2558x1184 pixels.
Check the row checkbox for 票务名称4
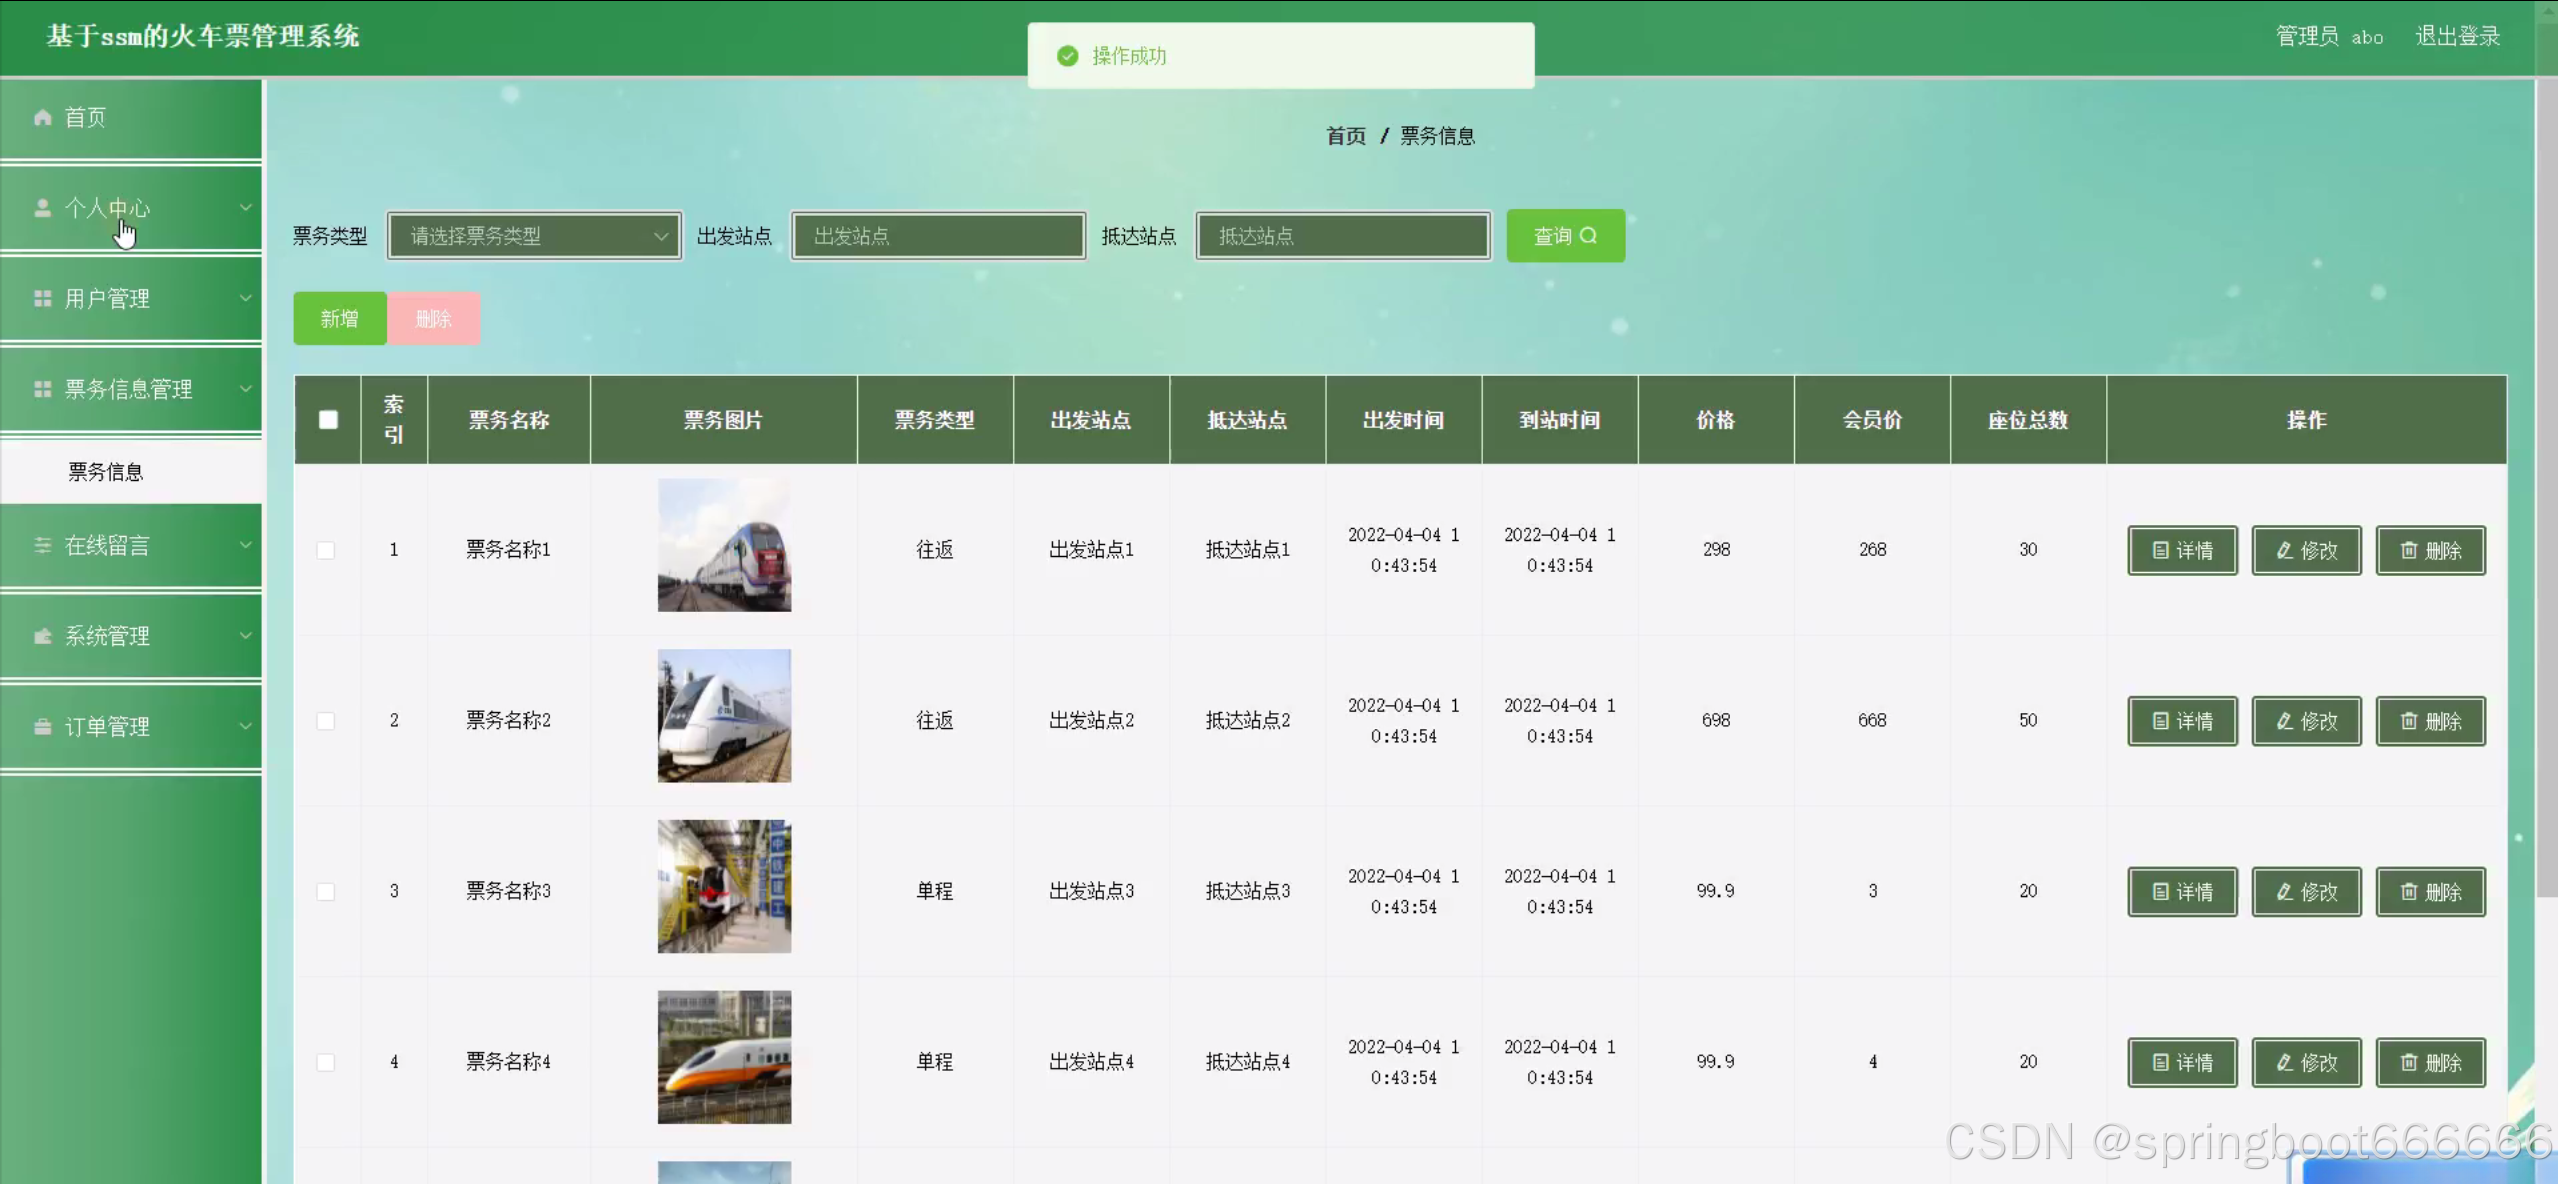click(326, 1062)
